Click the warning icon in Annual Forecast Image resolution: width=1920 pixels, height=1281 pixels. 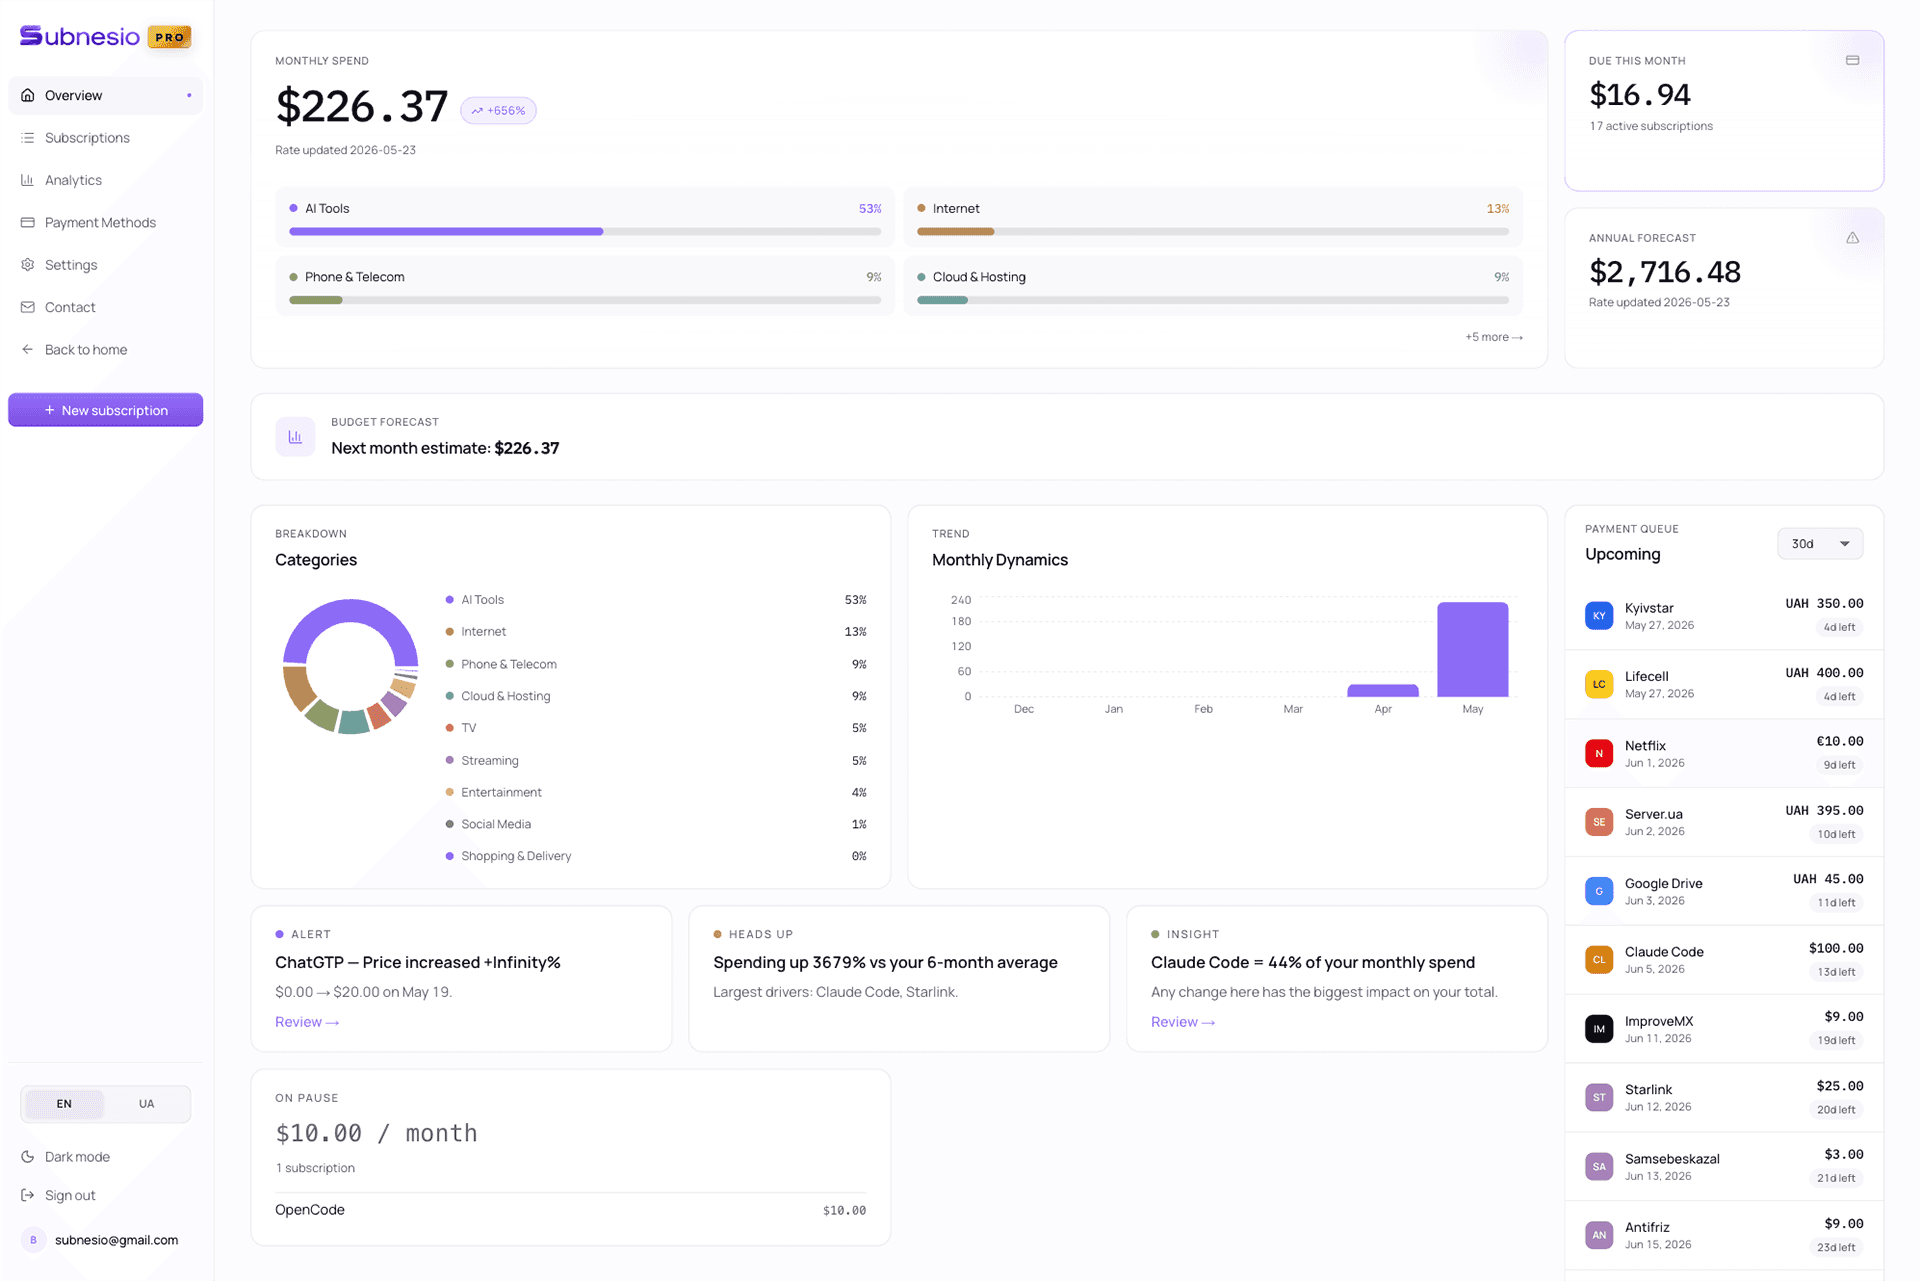tap(1852, 238)
